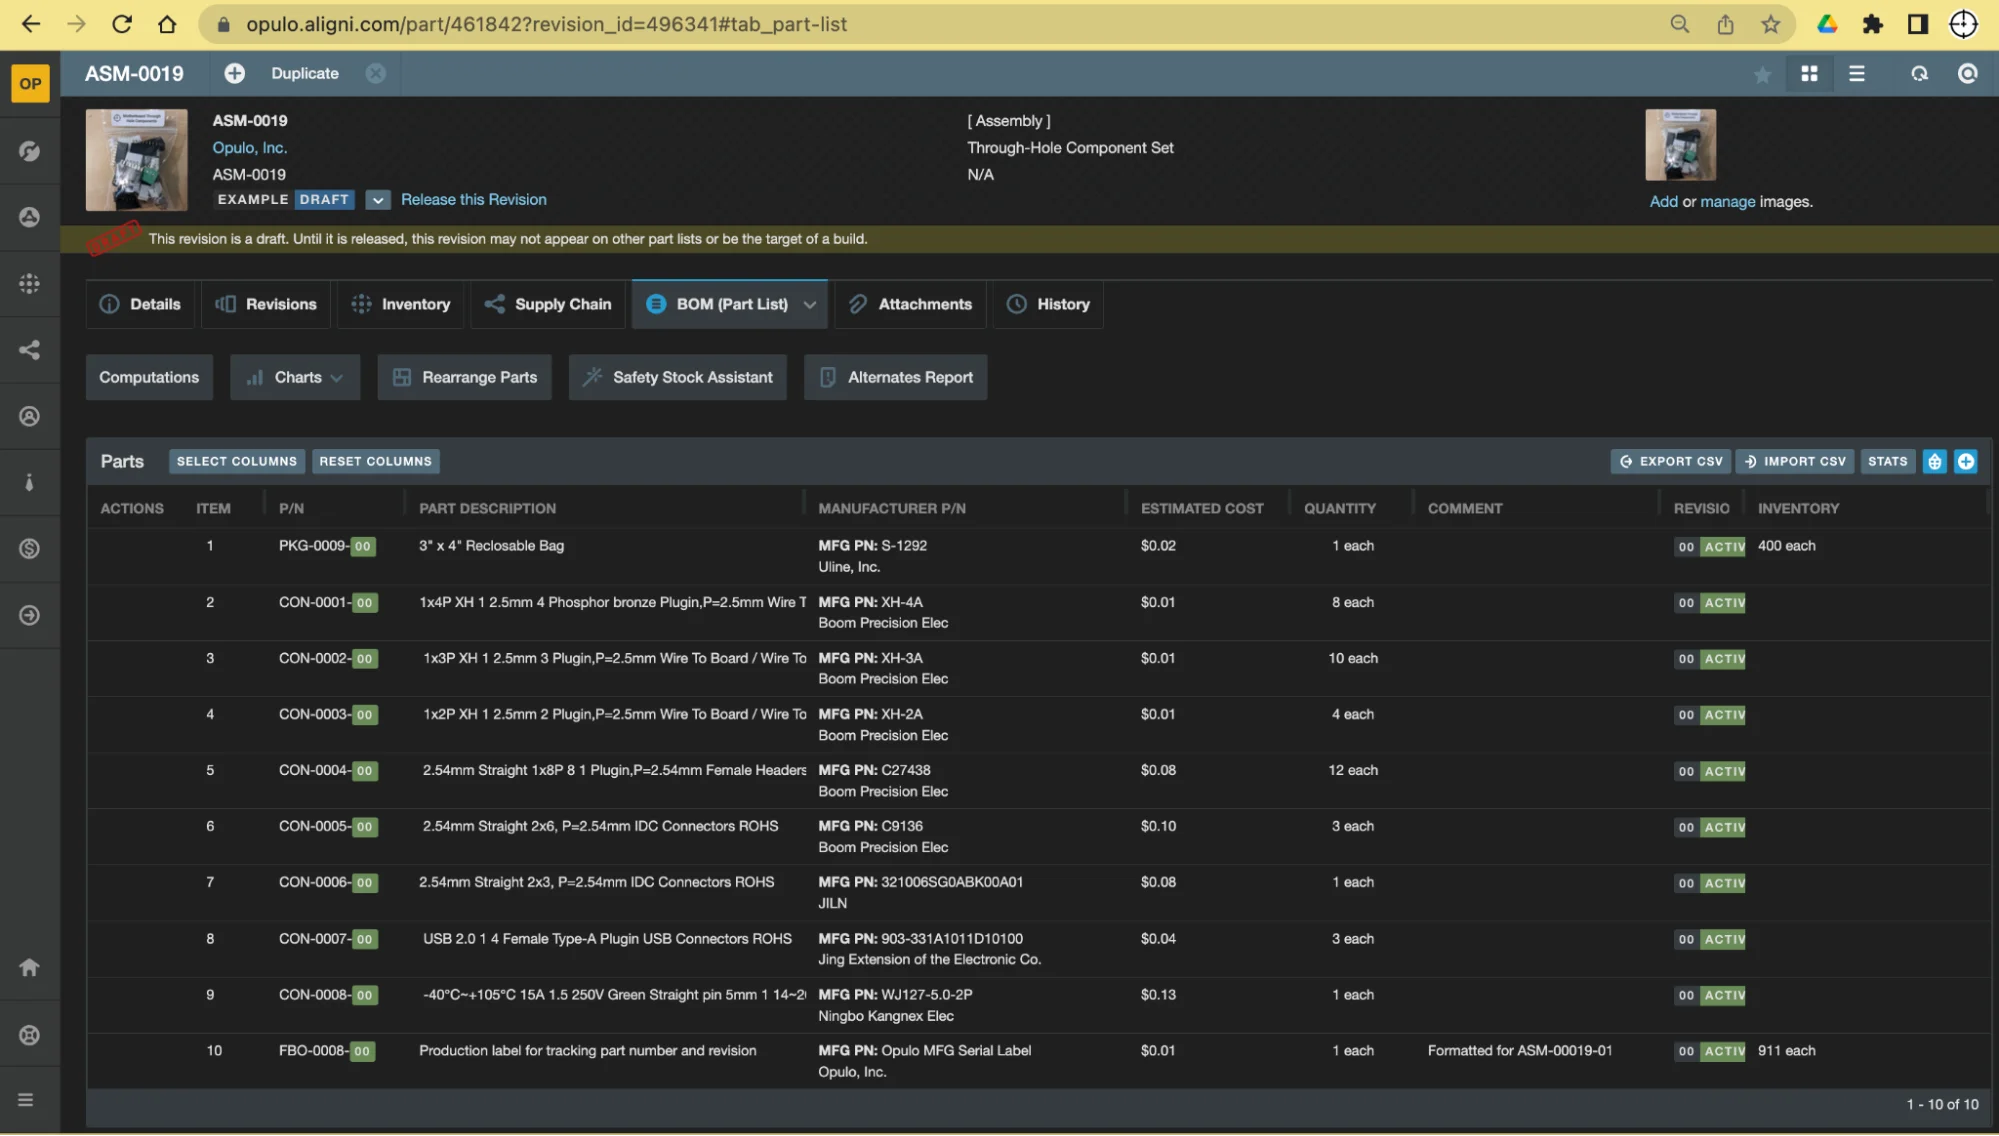This screenshot has width=1999, height=1136.
Task: Favorite this part with the star icon
Action: point(1762,74)
